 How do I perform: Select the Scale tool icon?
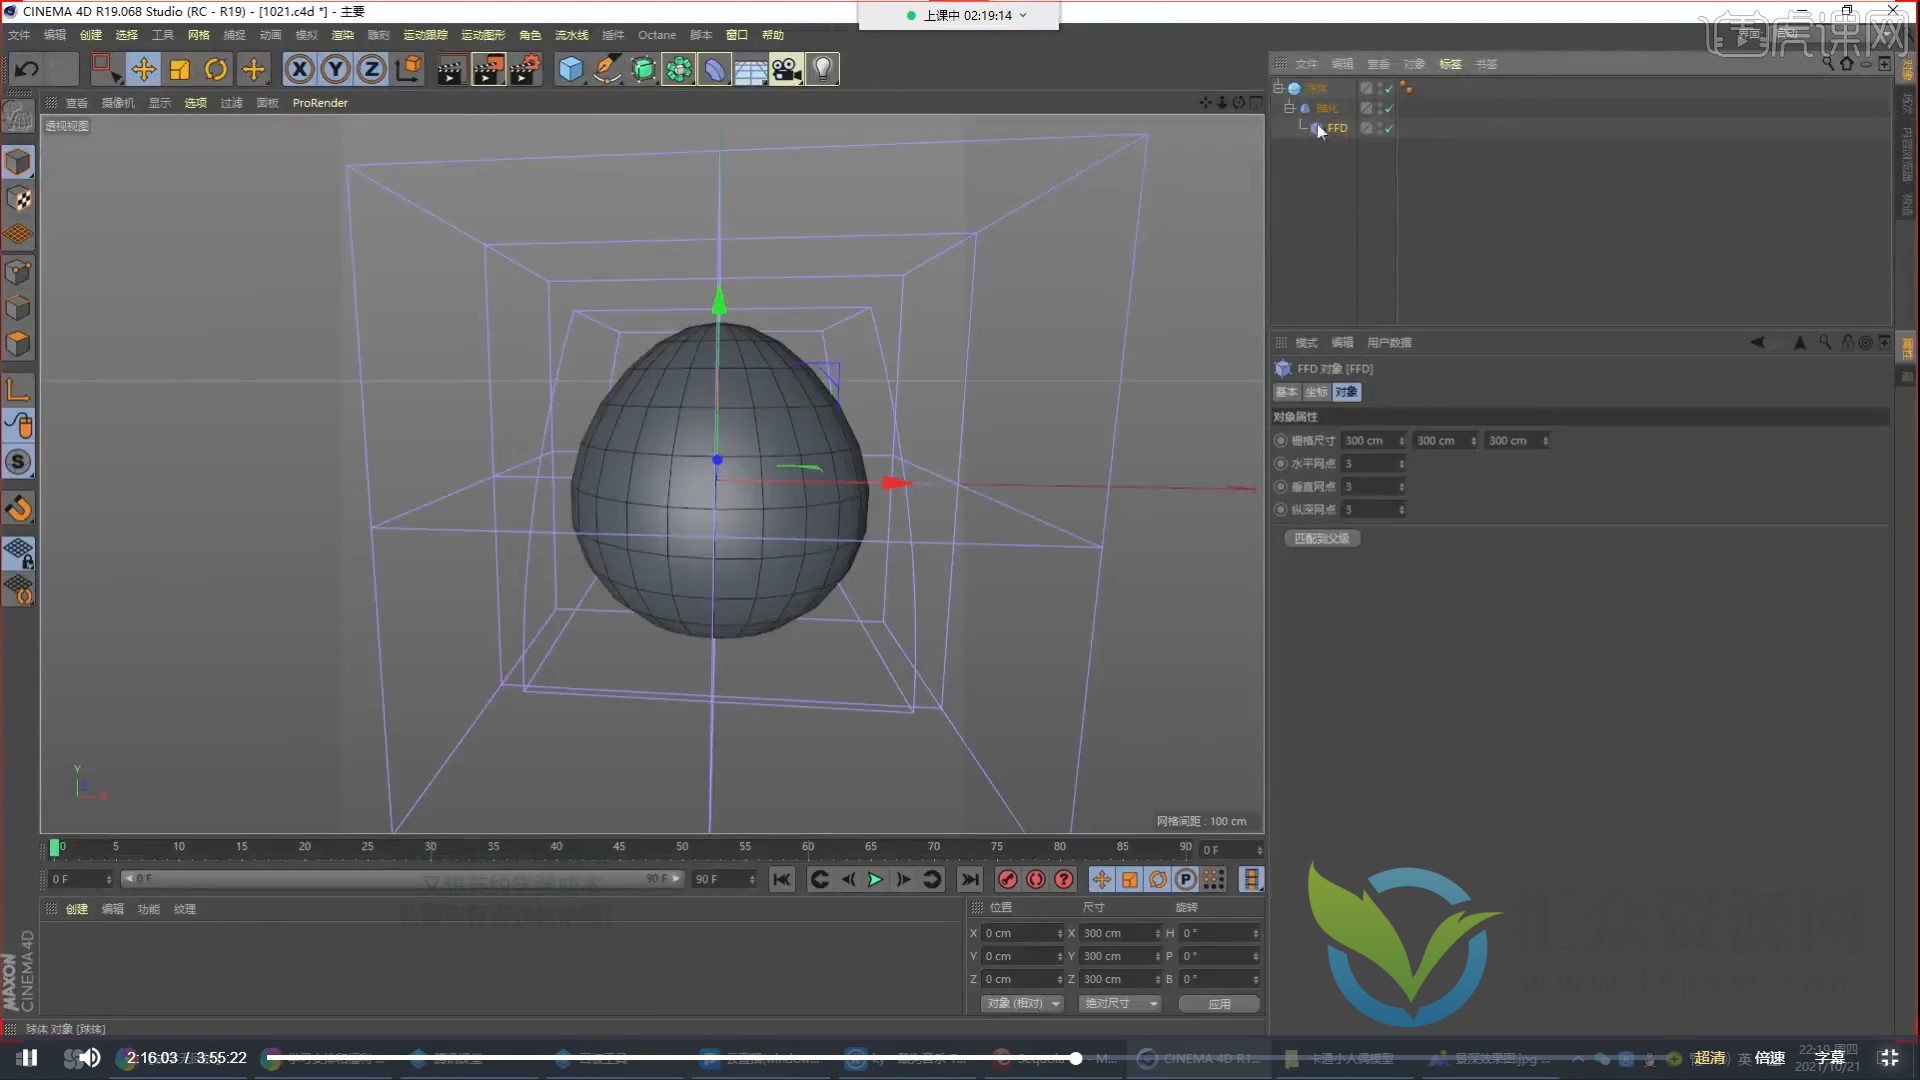point(179,69)
